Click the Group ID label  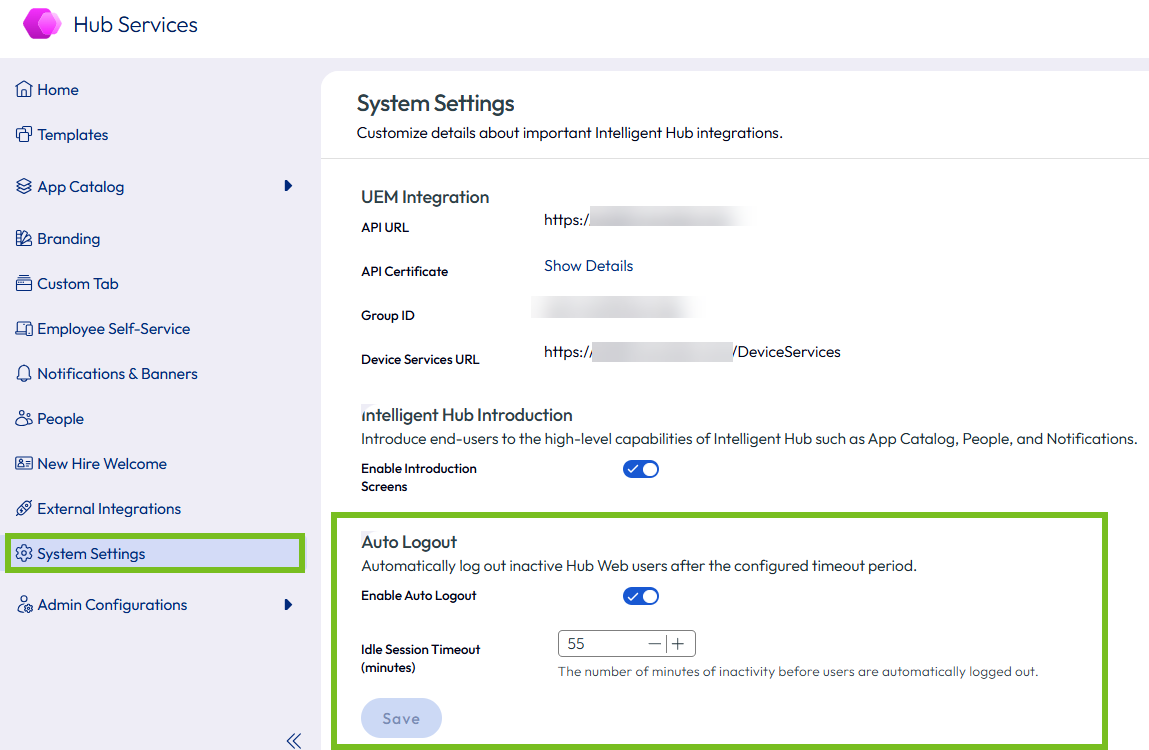388,315
